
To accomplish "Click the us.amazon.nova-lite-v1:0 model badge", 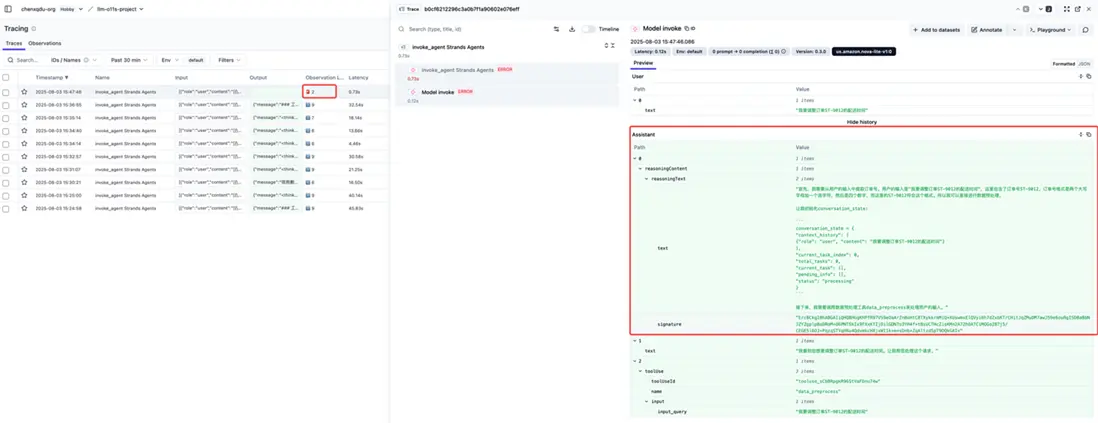I will [x=864, y=51].
